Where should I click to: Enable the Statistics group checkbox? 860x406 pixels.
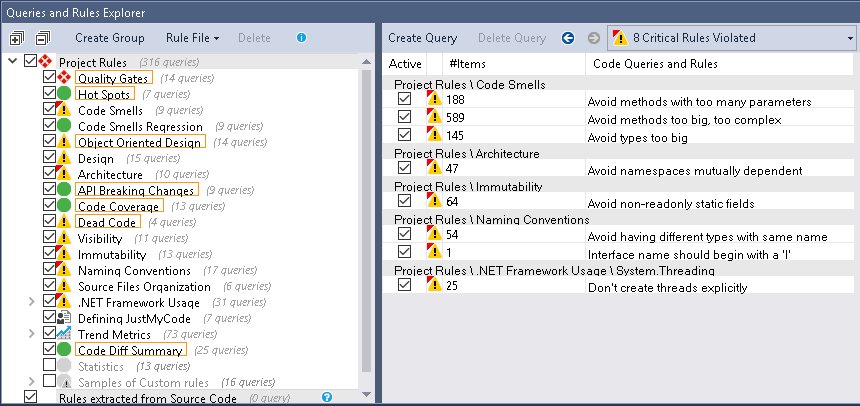[49, 366]
